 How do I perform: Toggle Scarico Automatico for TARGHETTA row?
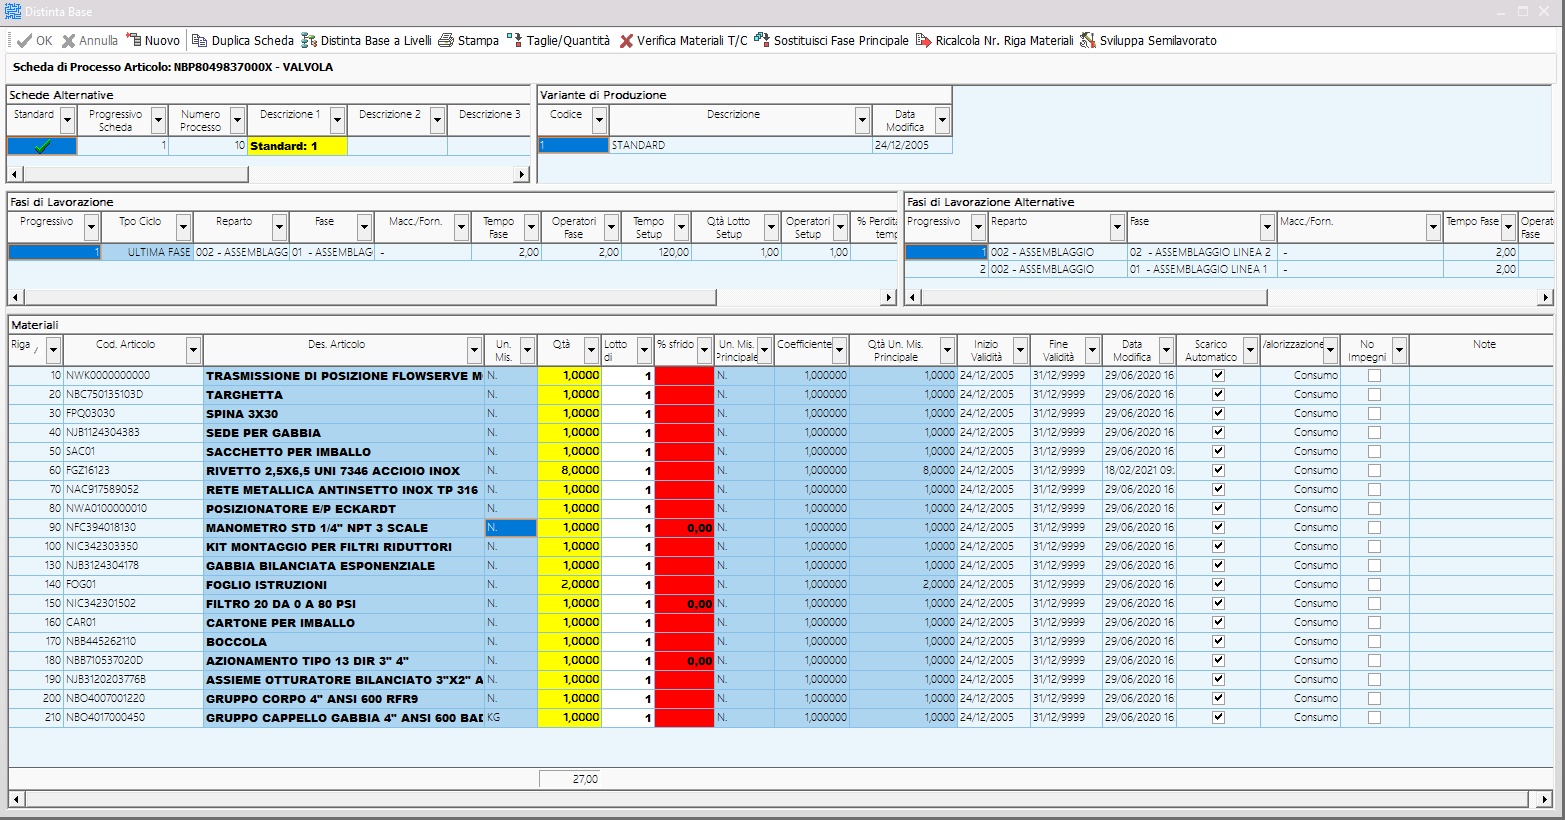1218,394
